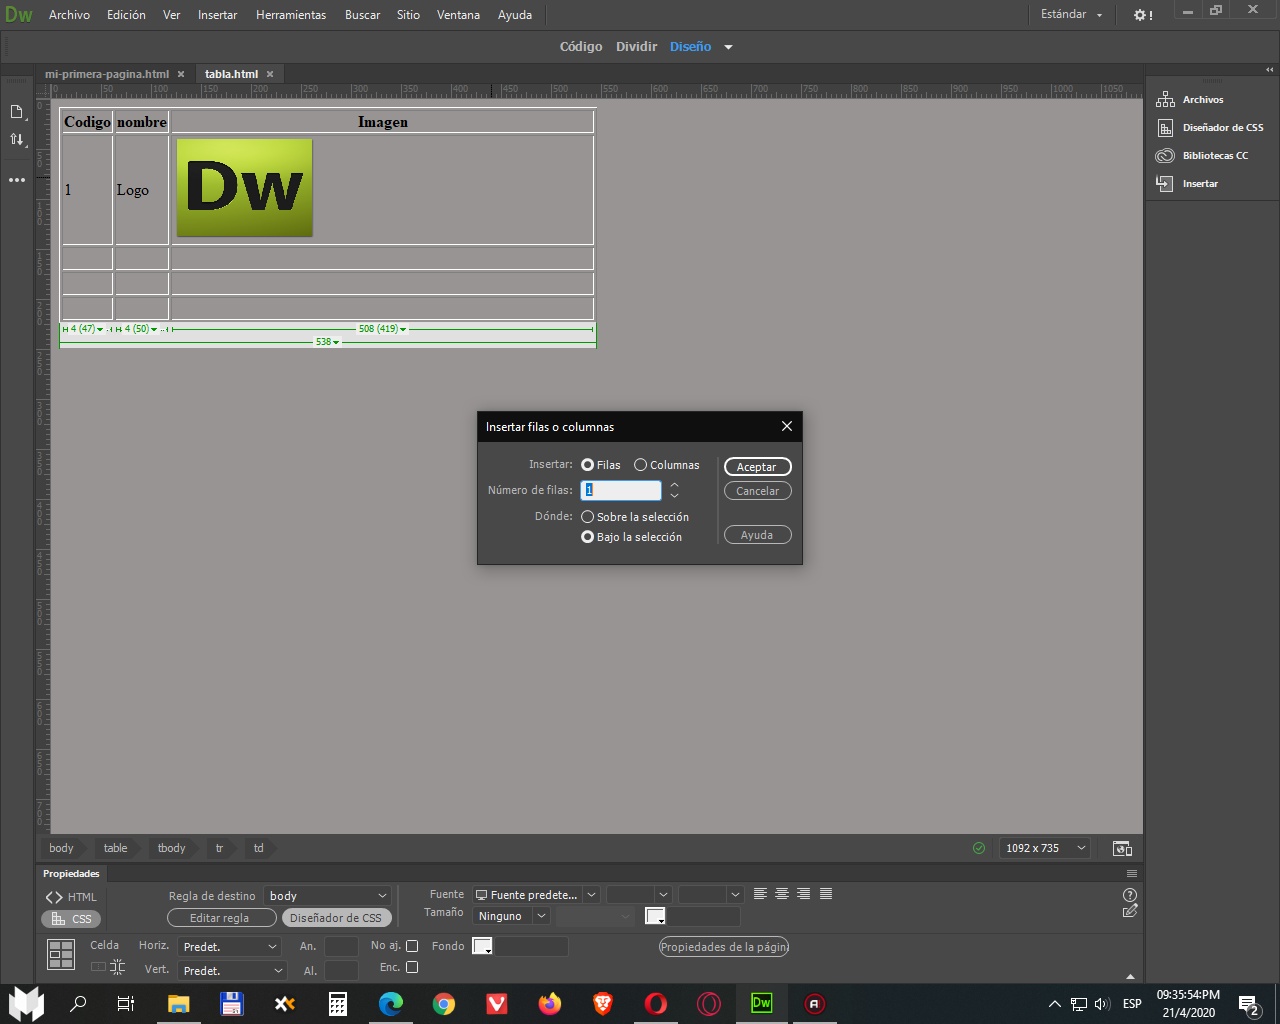Image resolution: width=1280 pixels, height=1024 pixels.
Task: Open Properties panel options menu icon
Action: [x=1132, y=873]
